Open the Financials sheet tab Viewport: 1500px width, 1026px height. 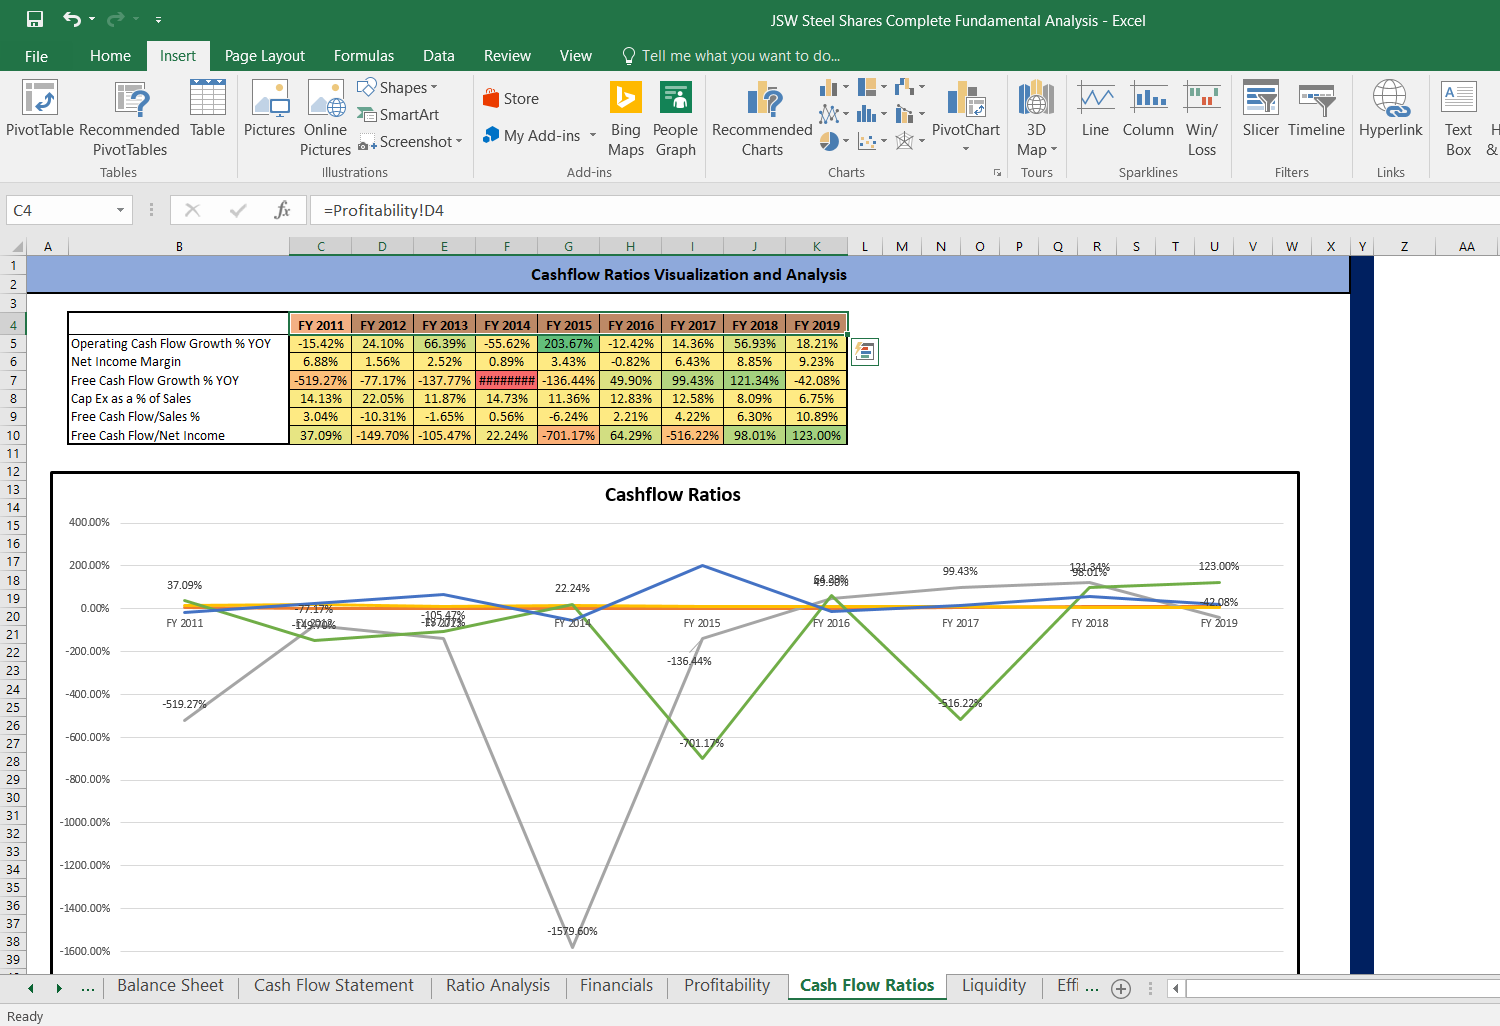616,986
